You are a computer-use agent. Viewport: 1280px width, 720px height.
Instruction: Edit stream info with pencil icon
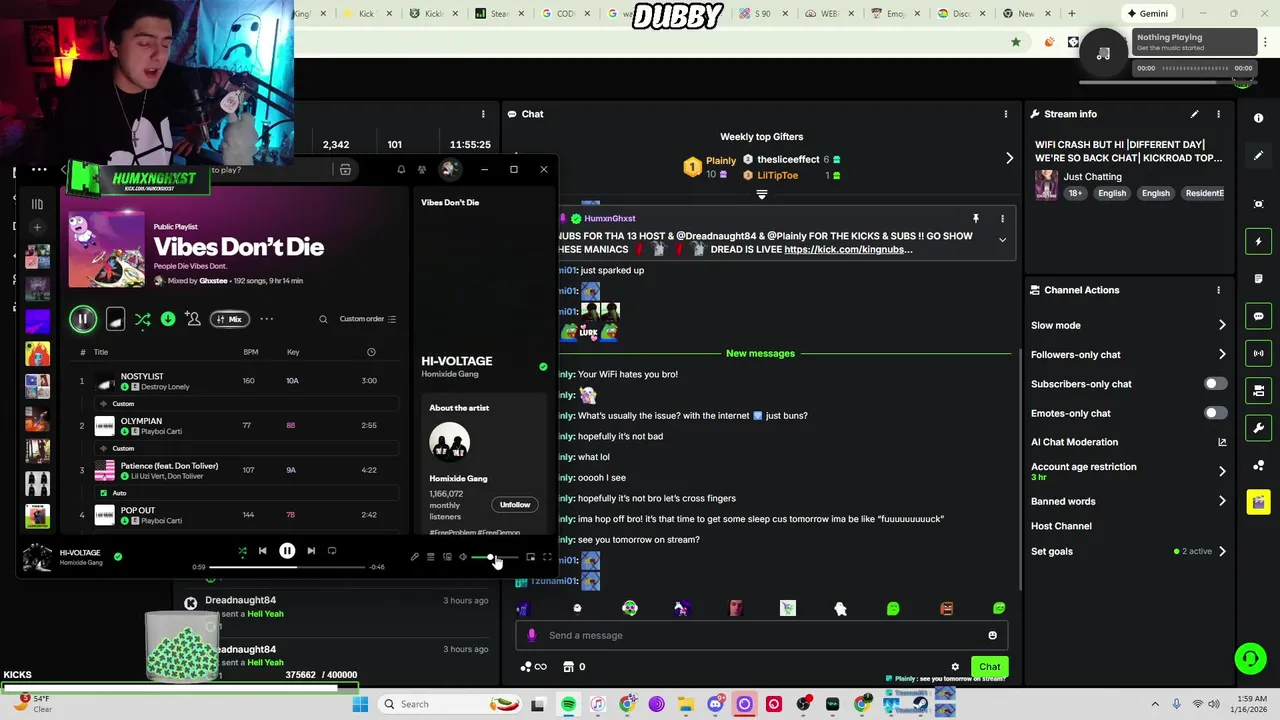1194,114
